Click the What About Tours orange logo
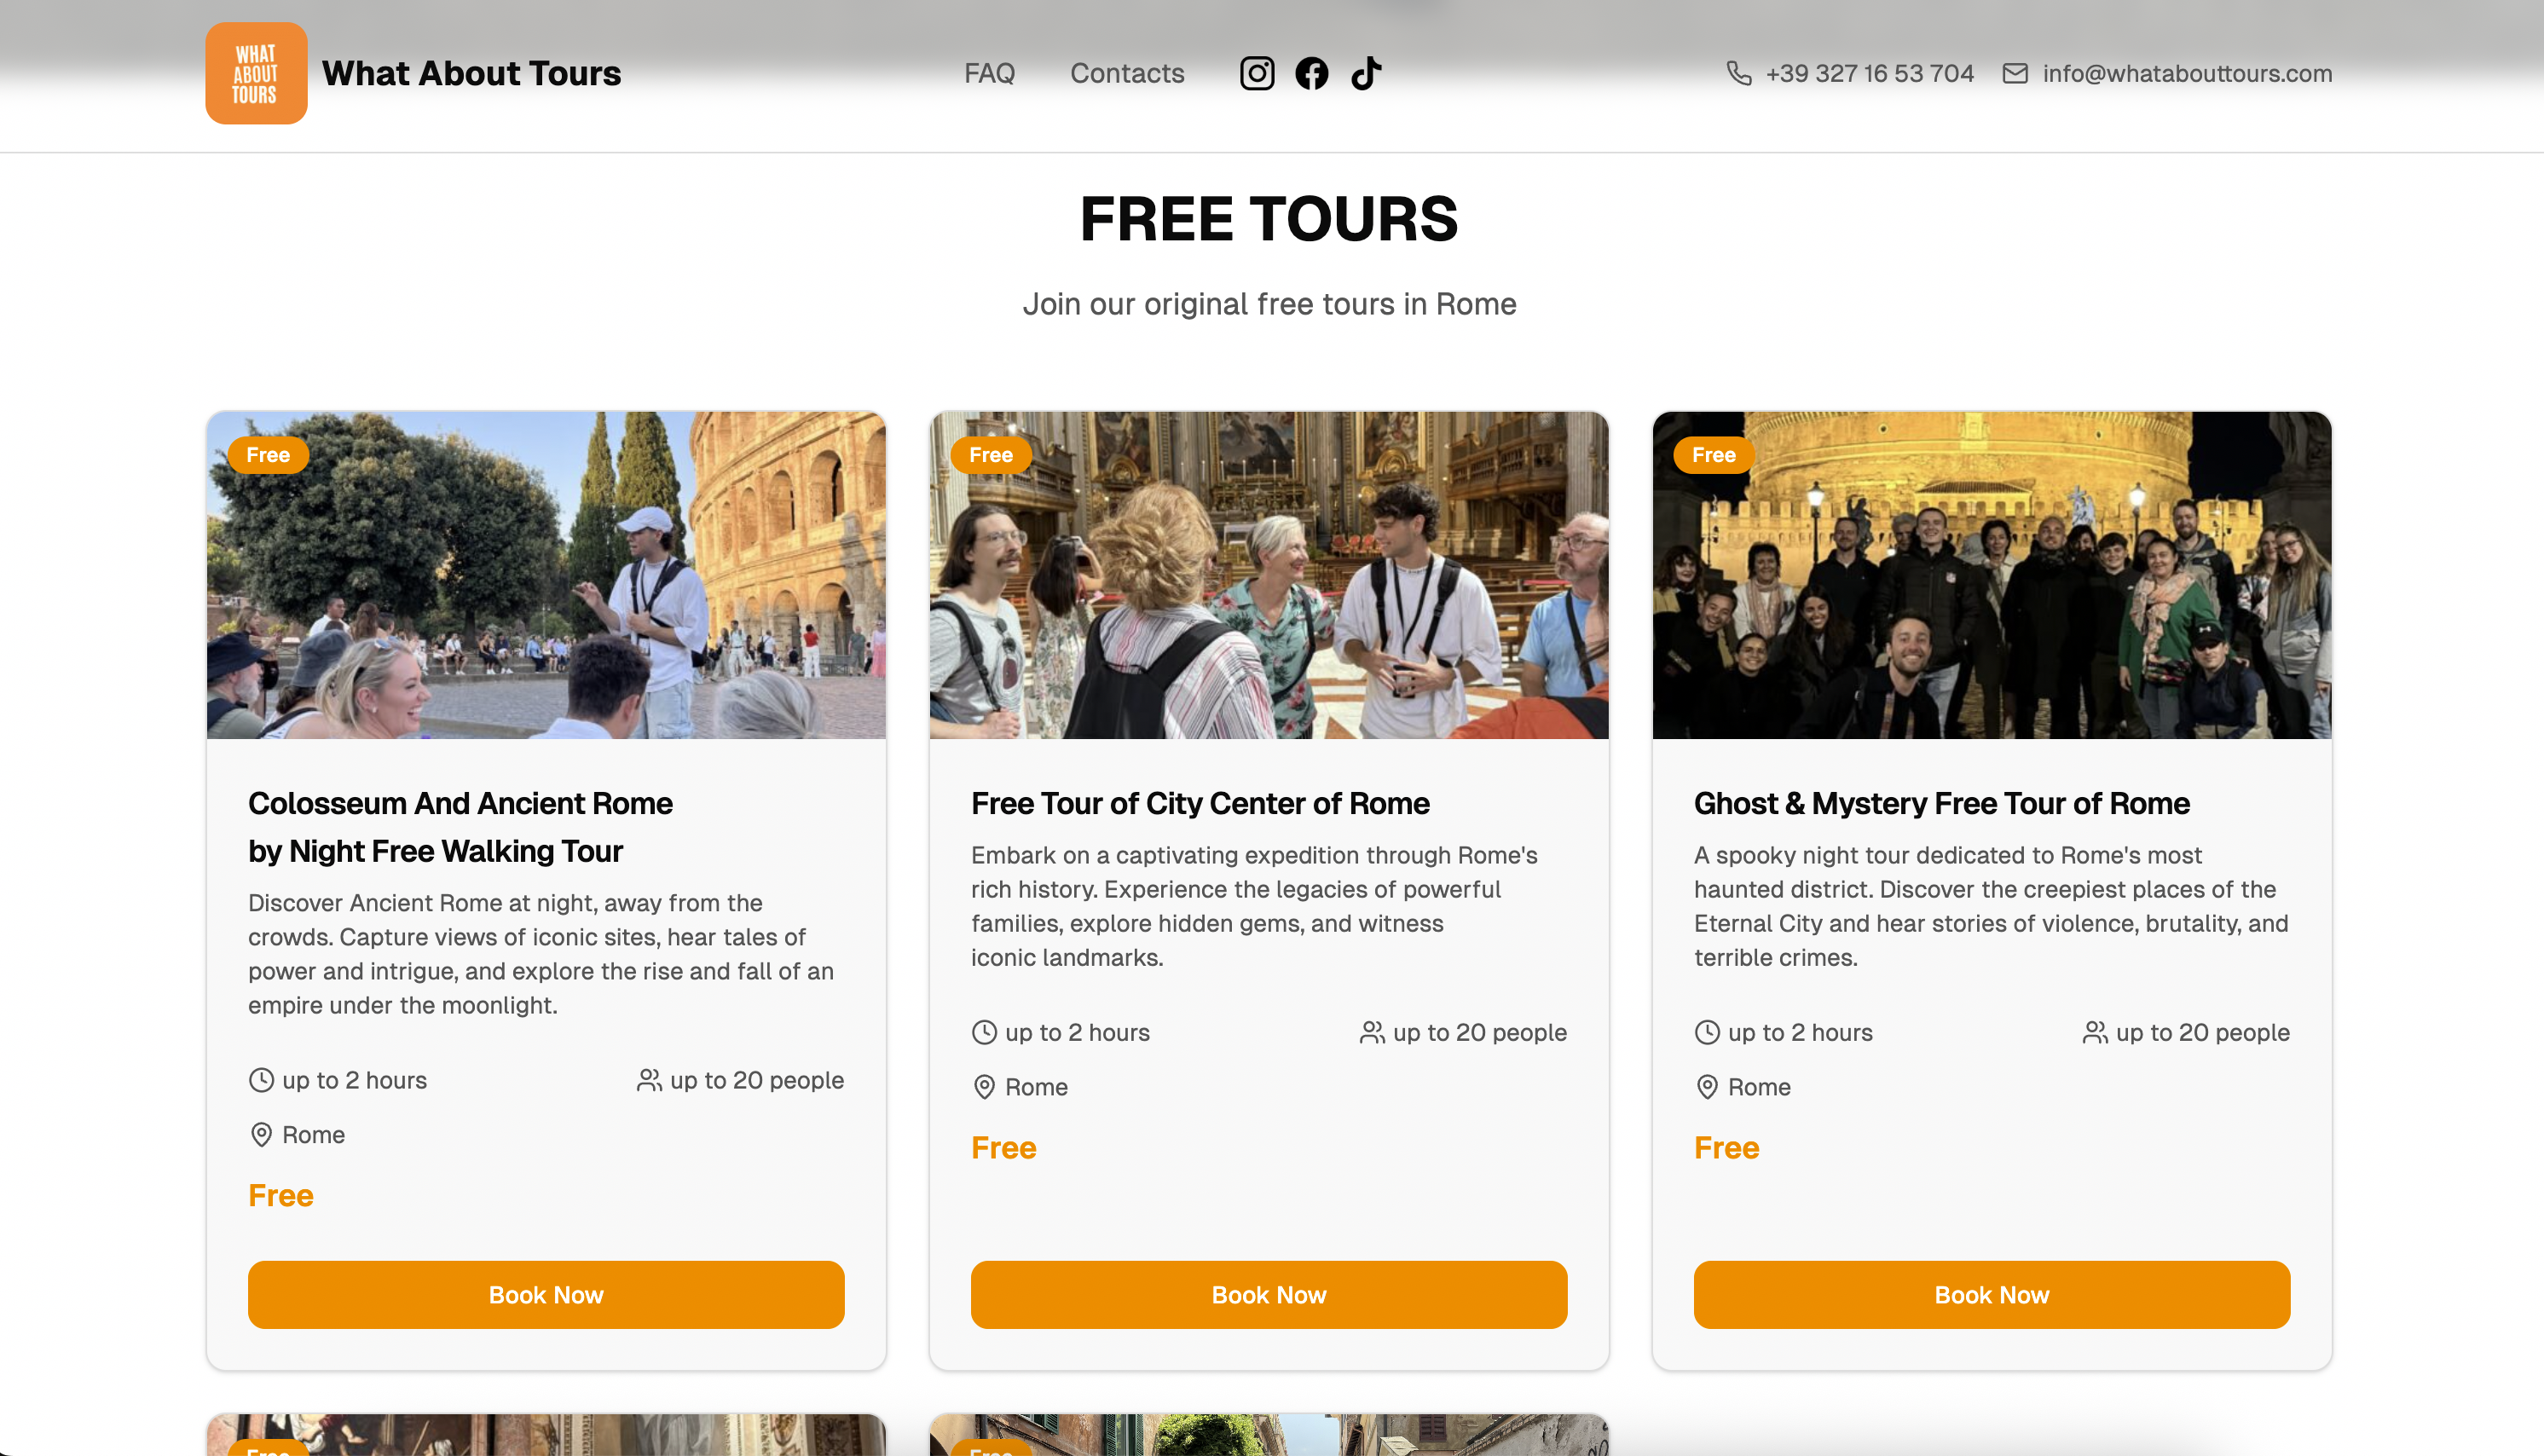Viewport: 2544px width, 1456px height. point(256,73)
